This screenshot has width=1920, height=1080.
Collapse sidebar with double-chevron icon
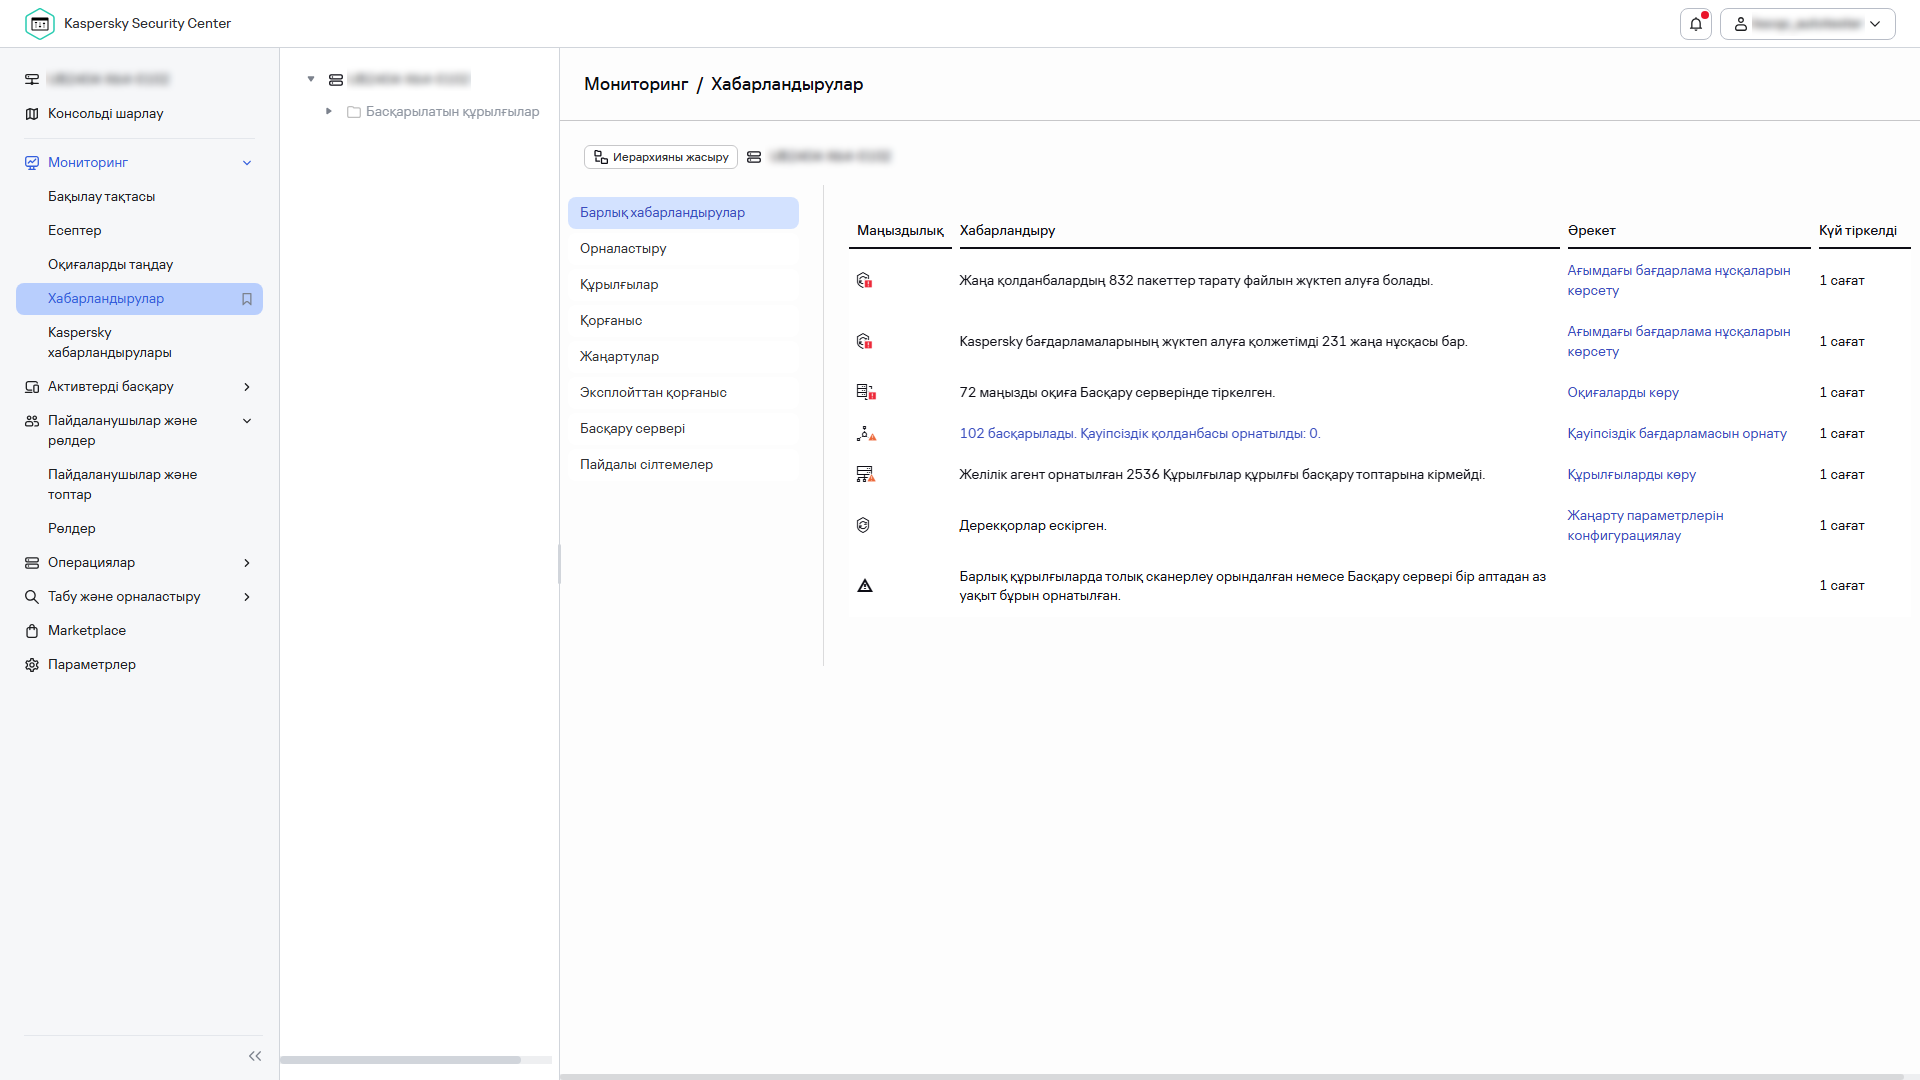254,1056
